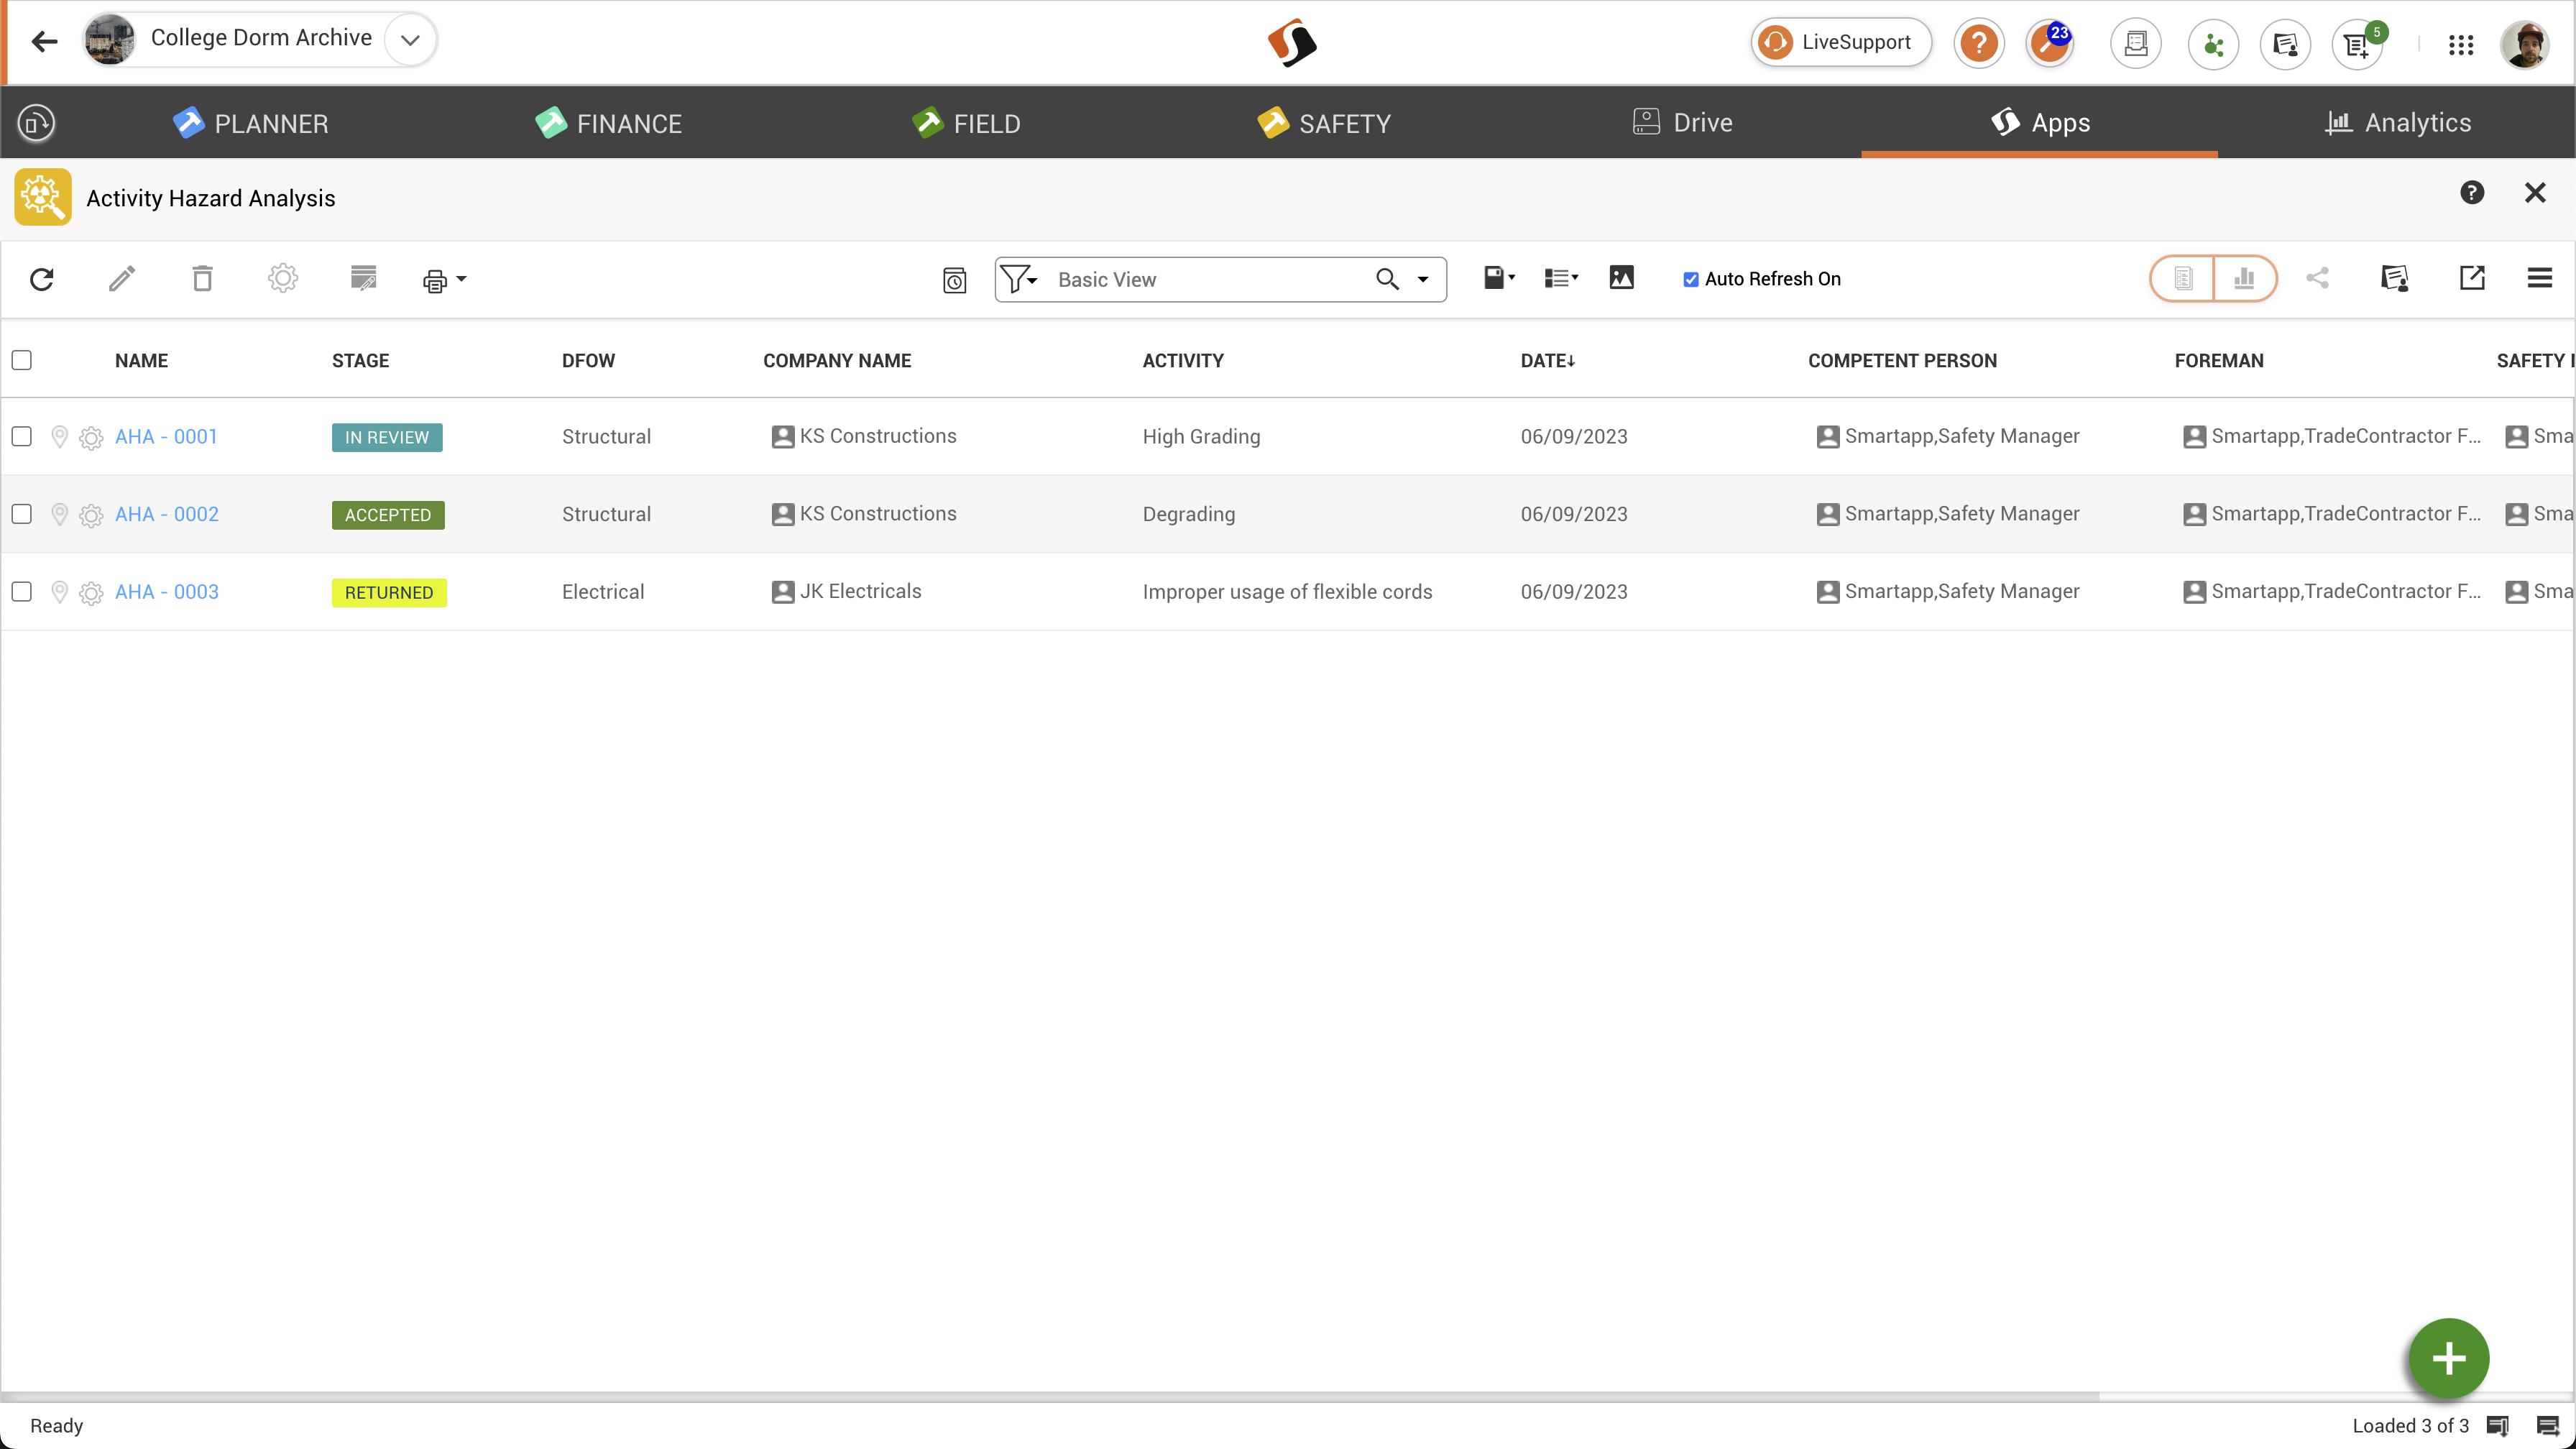This screenshot has height=1449, width=2576.
Task: Tick the select-all header checkbox
Action: coord(22,360)
